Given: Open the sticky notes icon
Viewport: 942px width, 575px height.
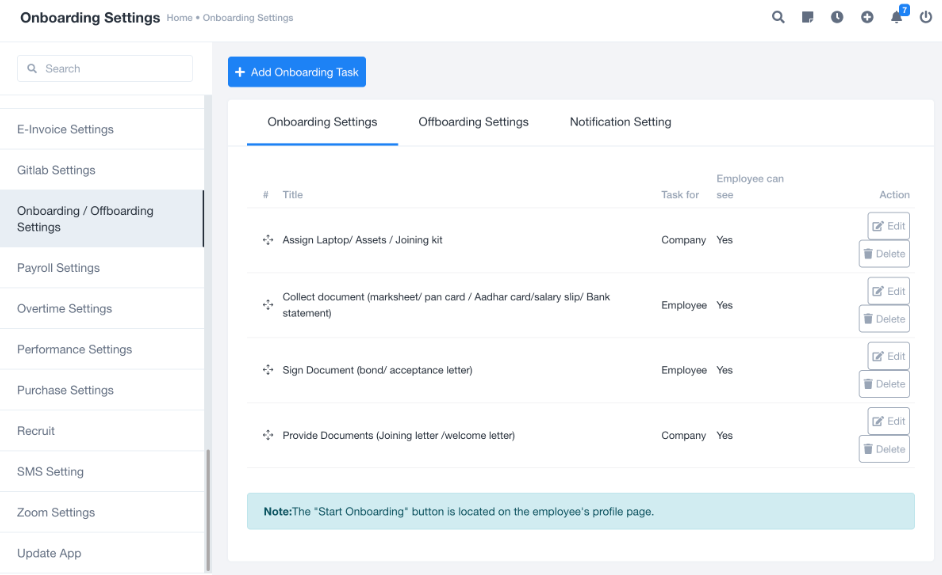Looking at the screenshot, I should coord(808,17).
